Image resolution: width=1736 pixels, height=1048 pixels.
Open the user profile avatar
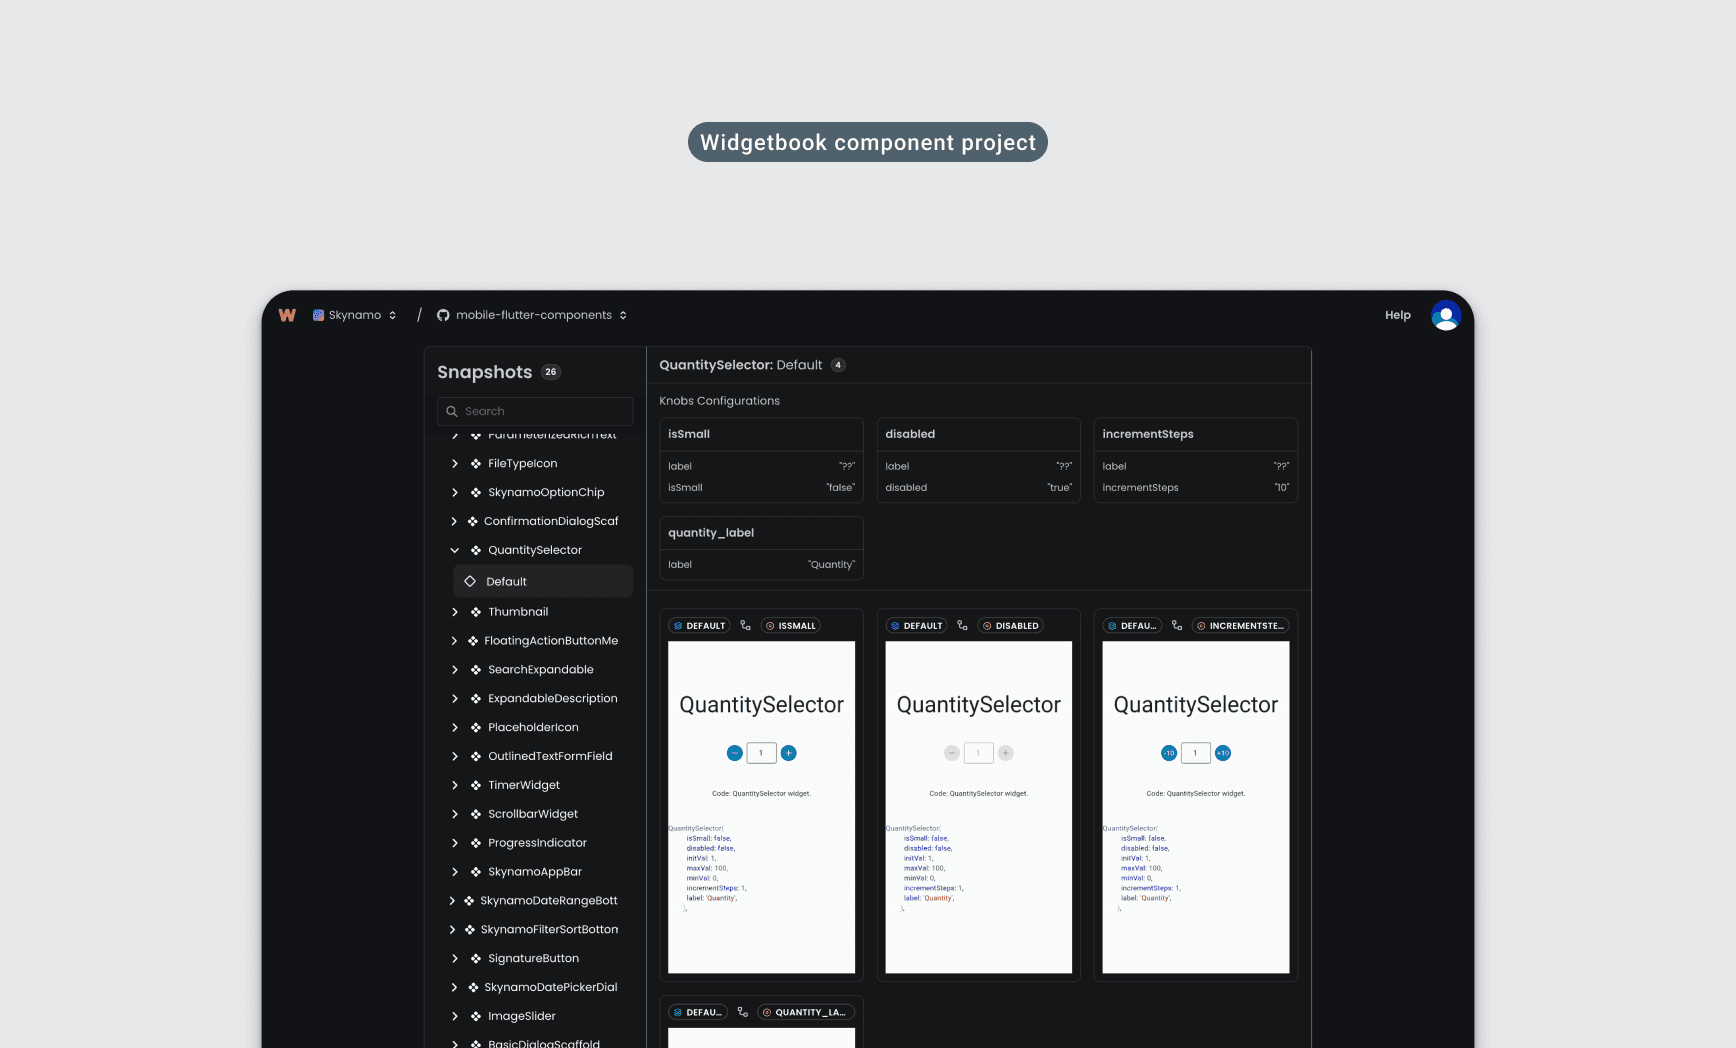click(x=1445, y=315)
